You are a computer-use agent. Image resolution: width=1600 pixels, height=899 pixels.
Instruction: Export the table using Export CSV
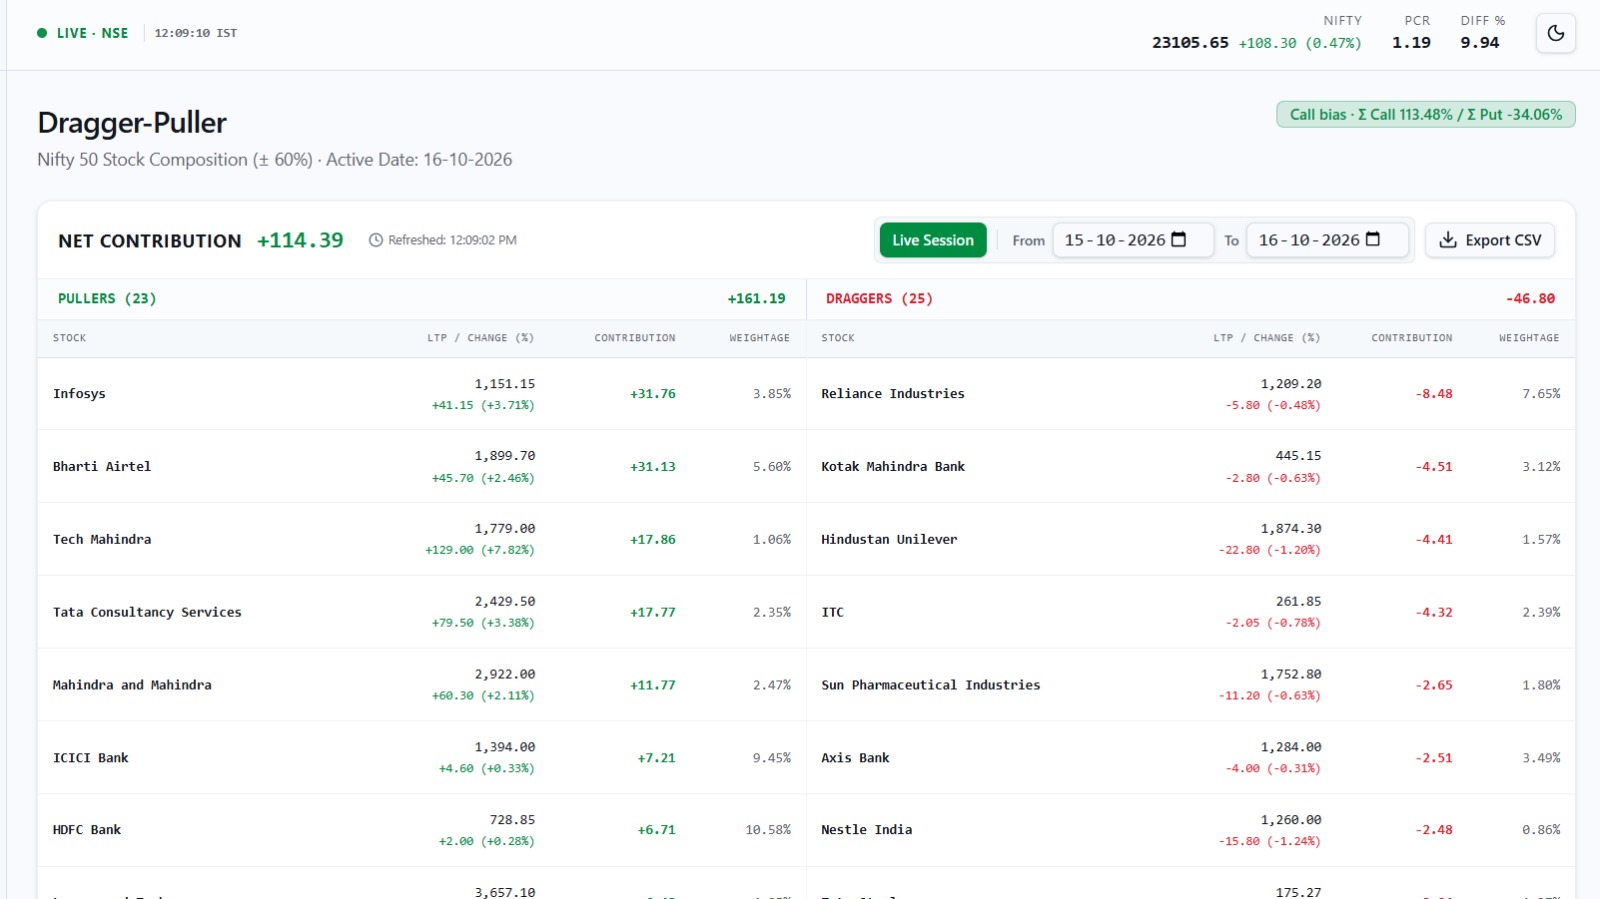pyautogui.click(x=1490, y=240)
